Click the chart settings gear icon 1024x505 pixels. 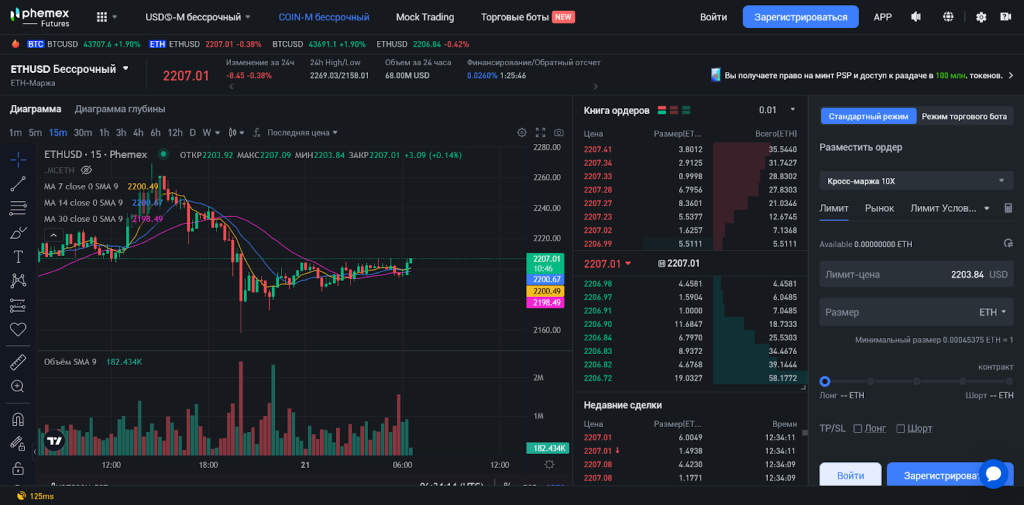pyautogui.click(x=521, y=133)
